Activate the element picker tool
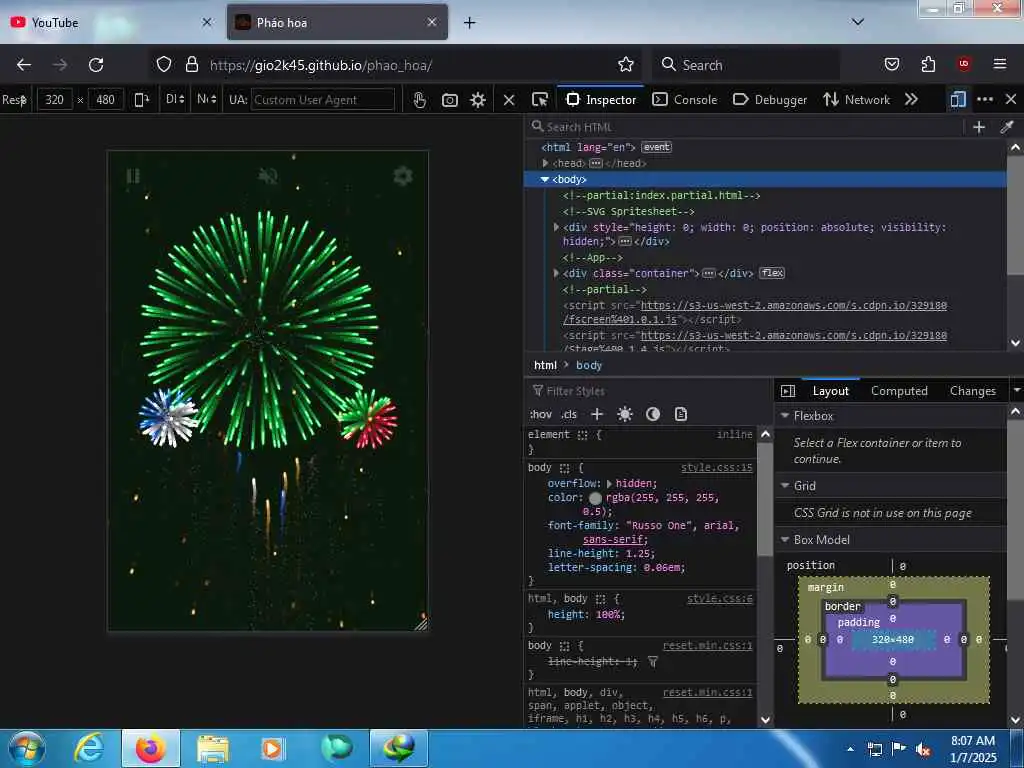1024x768 pixels. point(540,99)
